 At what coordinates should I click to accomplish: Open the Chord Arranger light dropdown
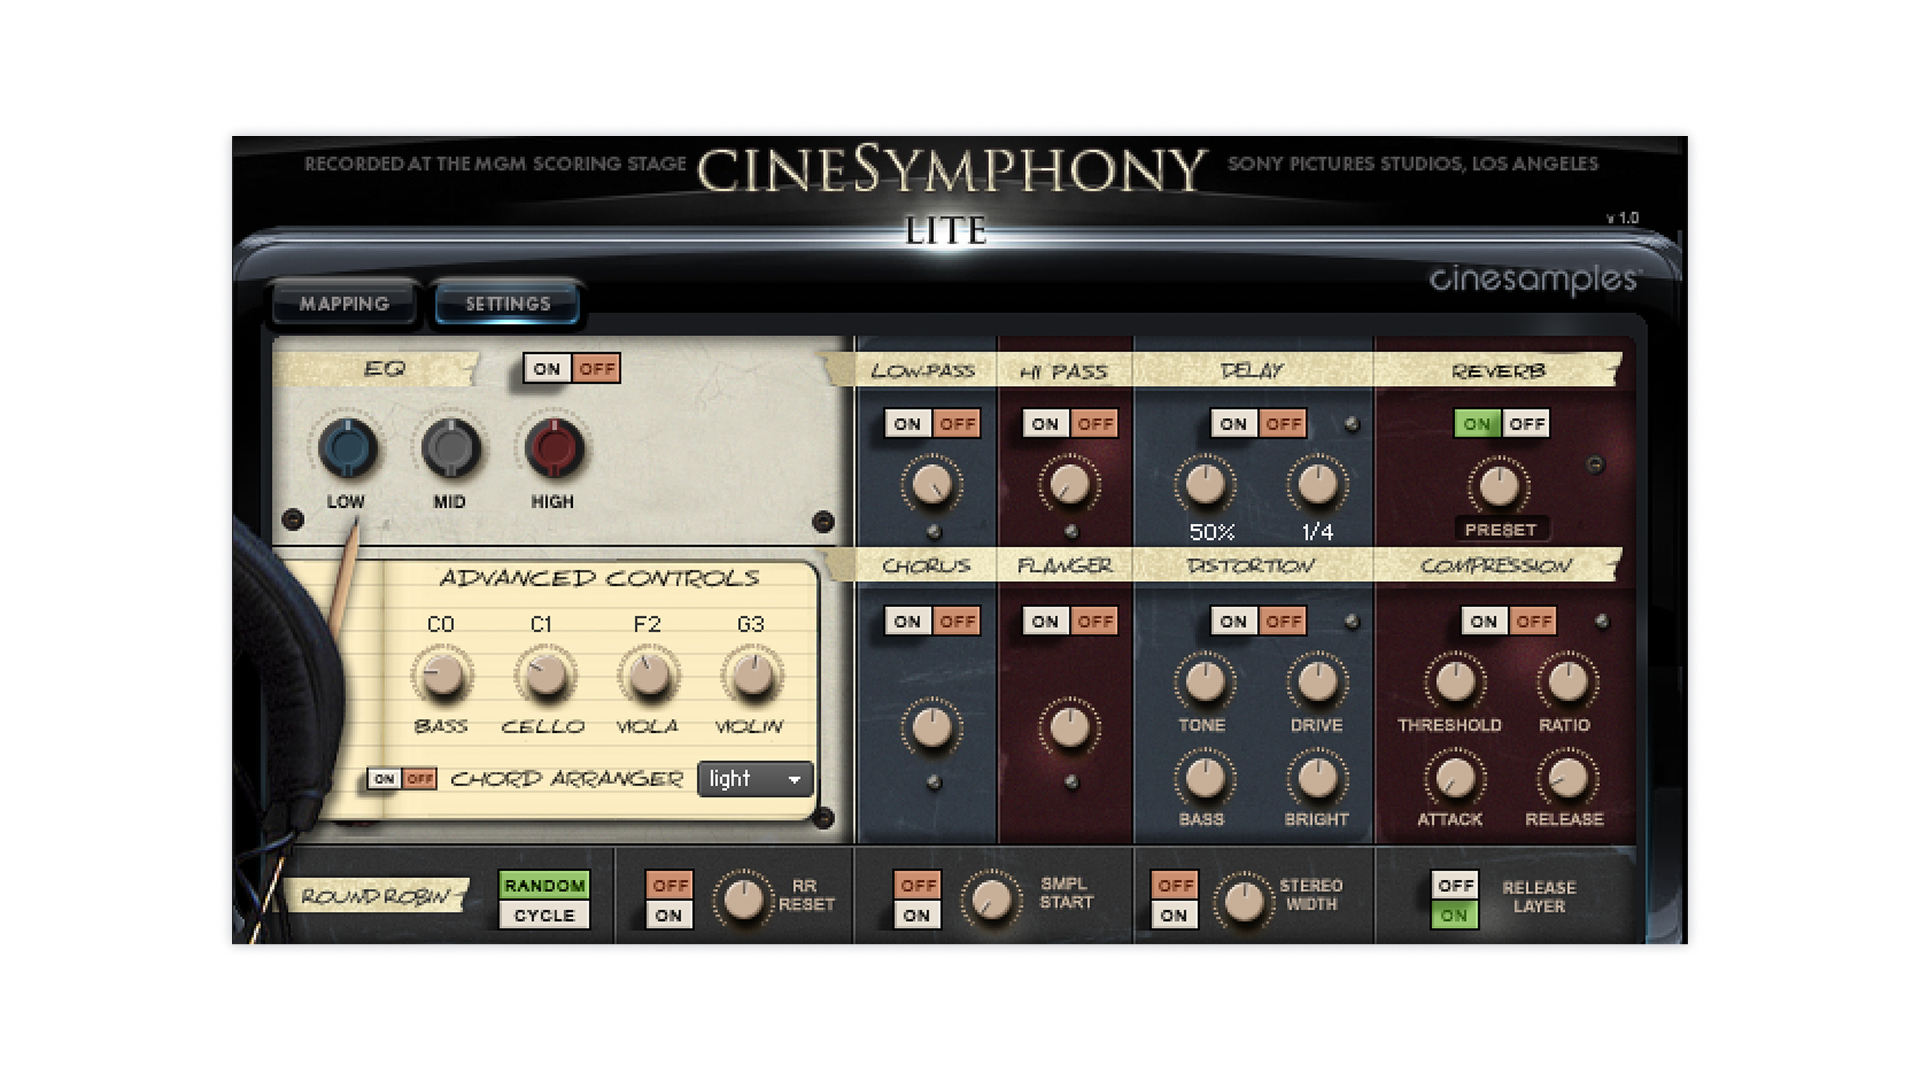click(x=754, y=779)
